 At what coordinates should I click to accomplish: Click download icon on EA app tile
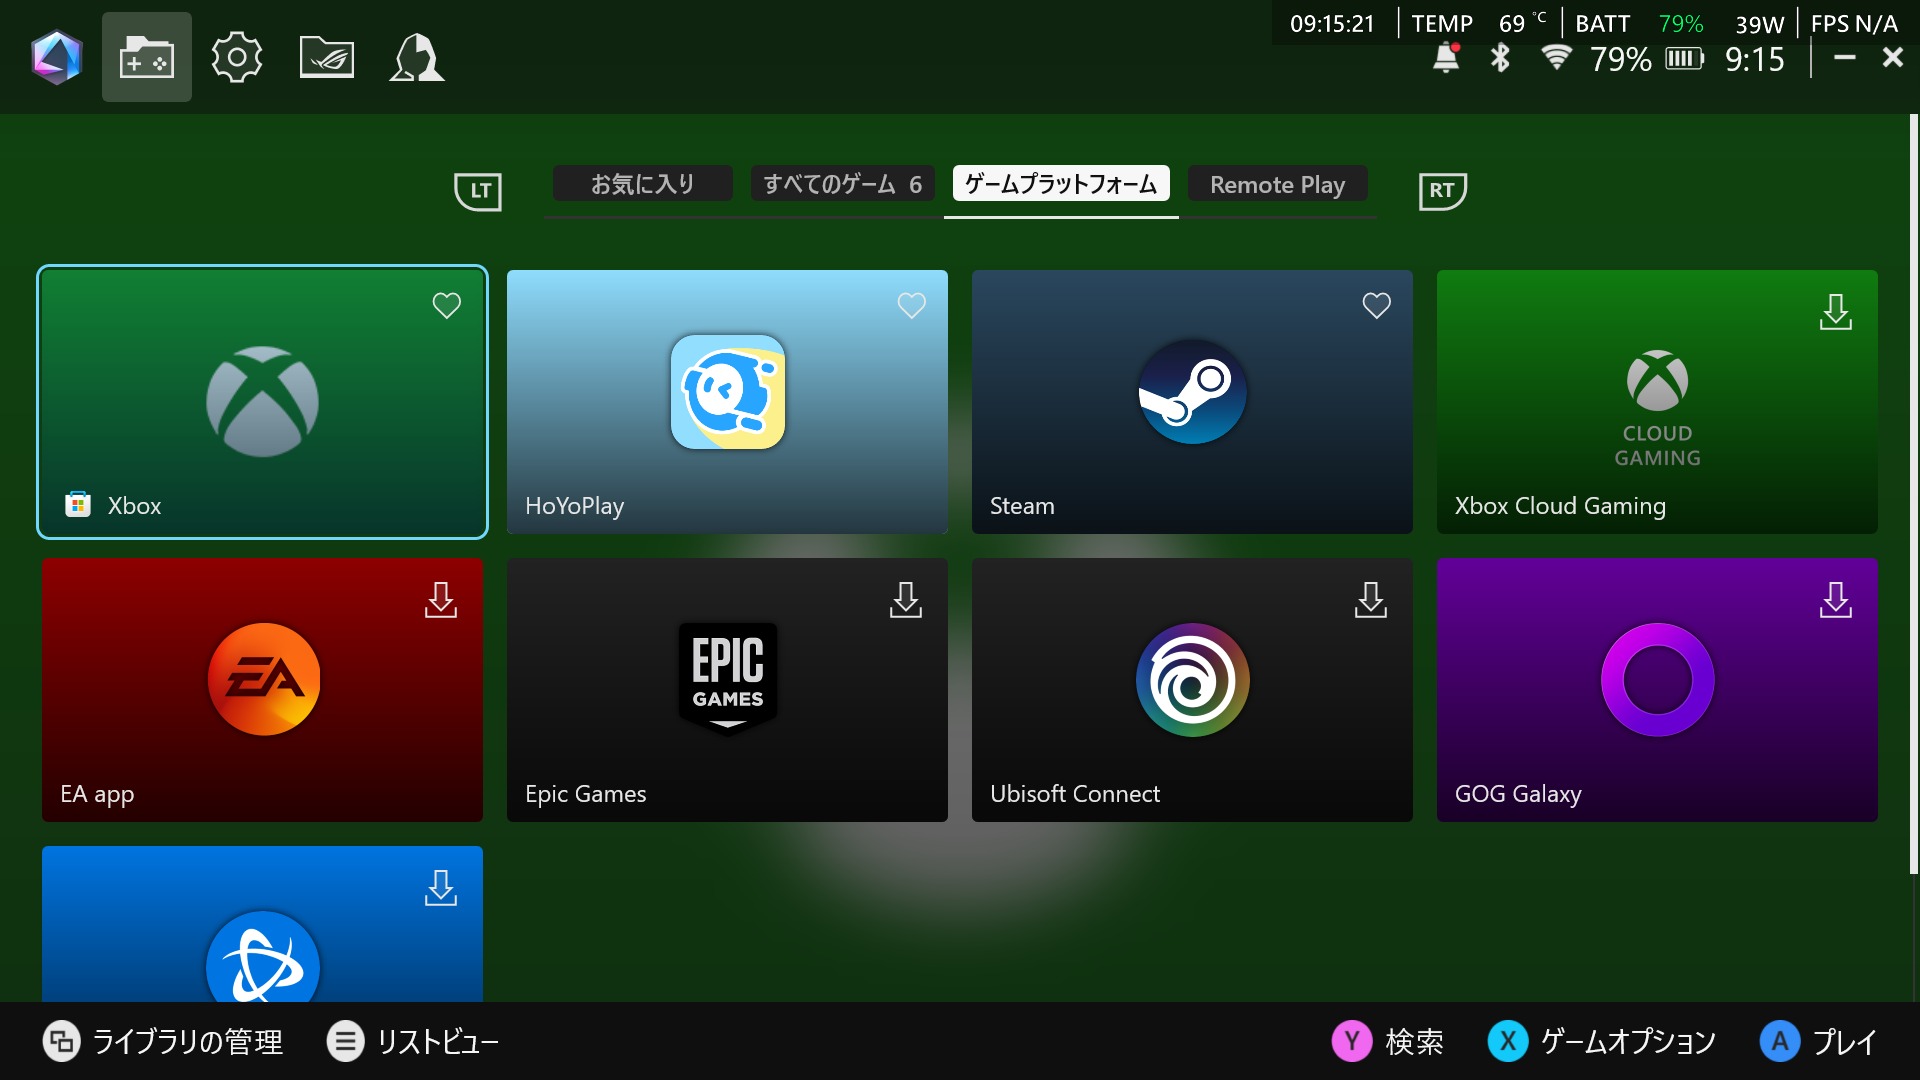tap(441, 600)
